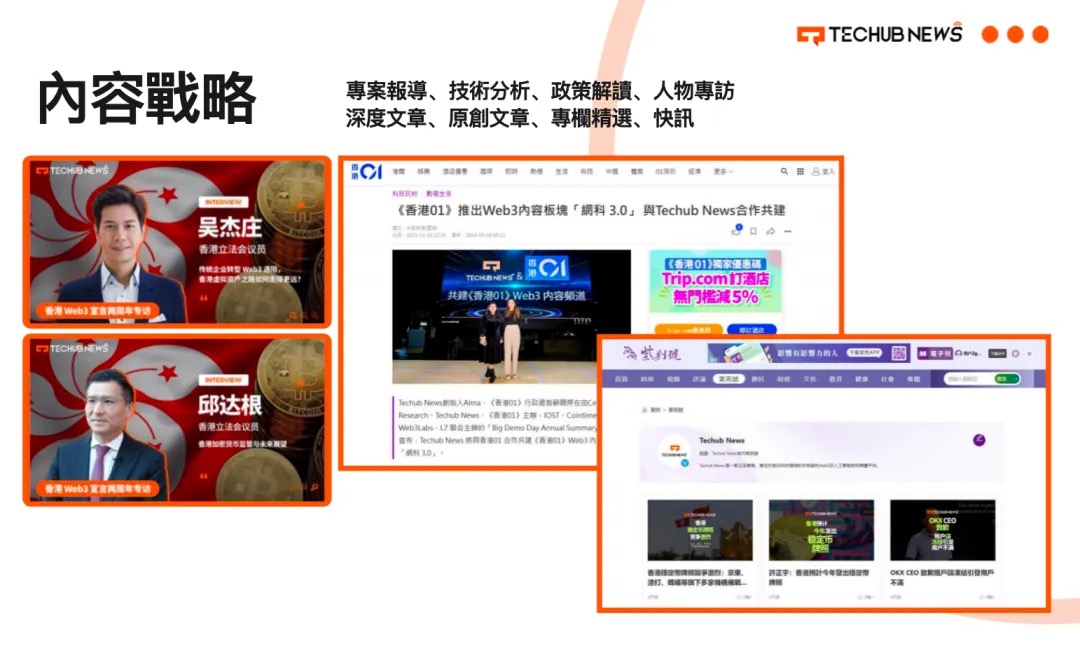Open 教育 in the purple 紫荊 nav bar
The image size is (1080, 660).
835,379
